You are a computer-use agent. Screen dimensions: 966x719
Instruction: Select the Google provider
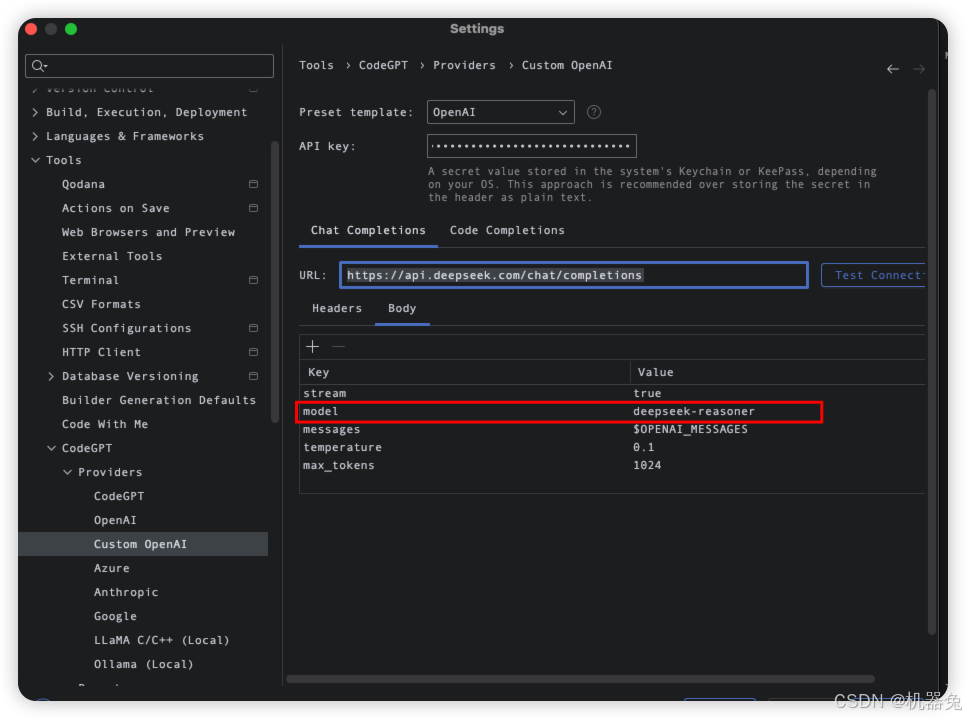tap(115, 617)
